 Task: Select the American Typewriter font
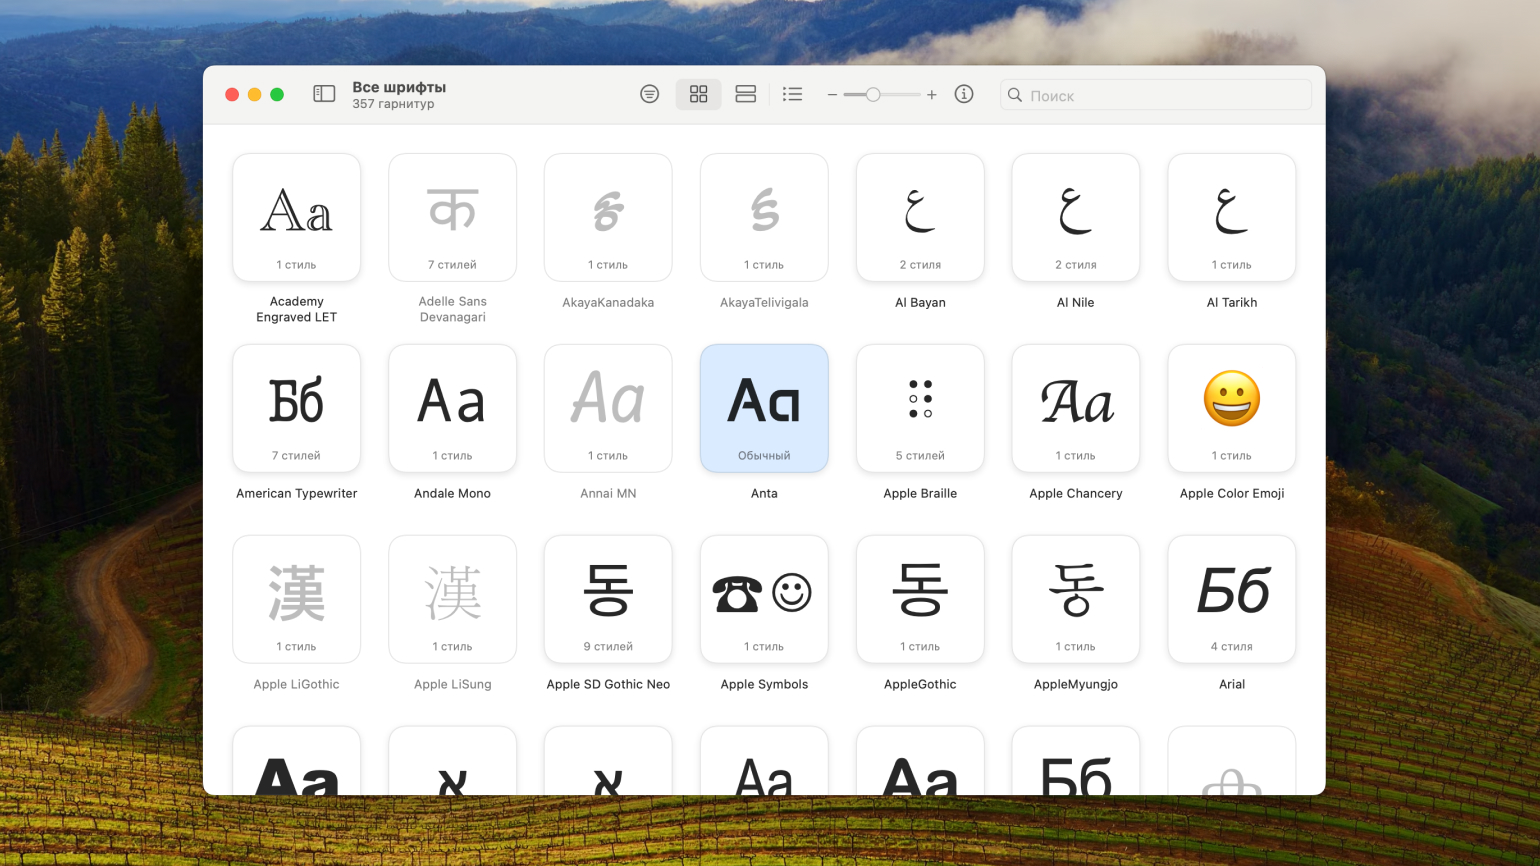(x=297, y=408)
